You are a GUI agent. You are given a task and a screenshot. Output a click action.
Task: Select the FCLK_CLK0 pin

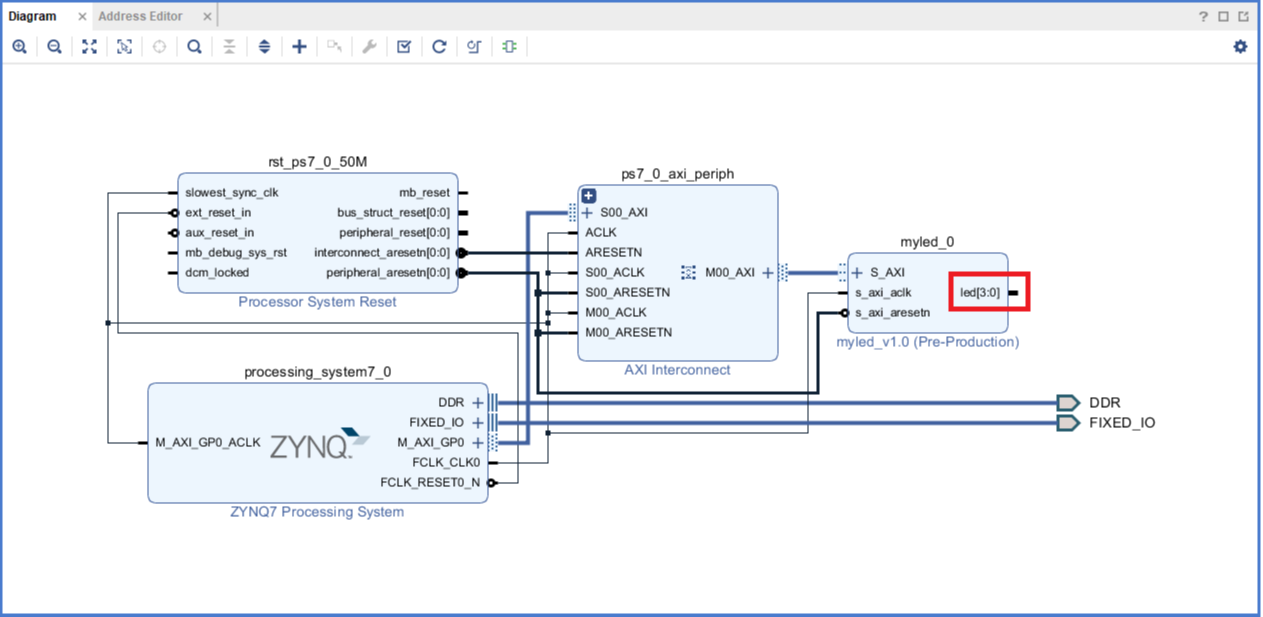tap(446, 462)
